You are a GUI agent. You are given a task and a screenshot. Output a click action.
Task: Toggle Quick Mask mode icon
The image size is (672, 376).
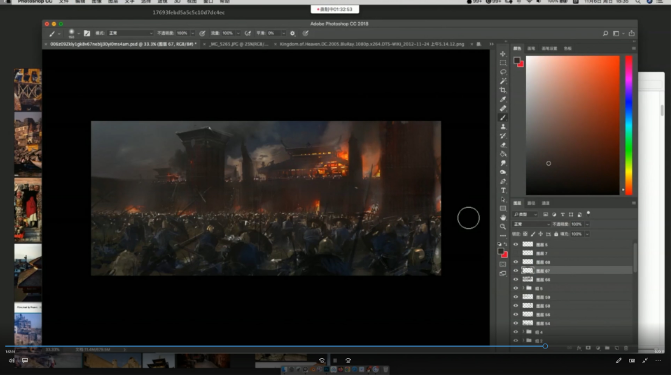click(503, 265)
